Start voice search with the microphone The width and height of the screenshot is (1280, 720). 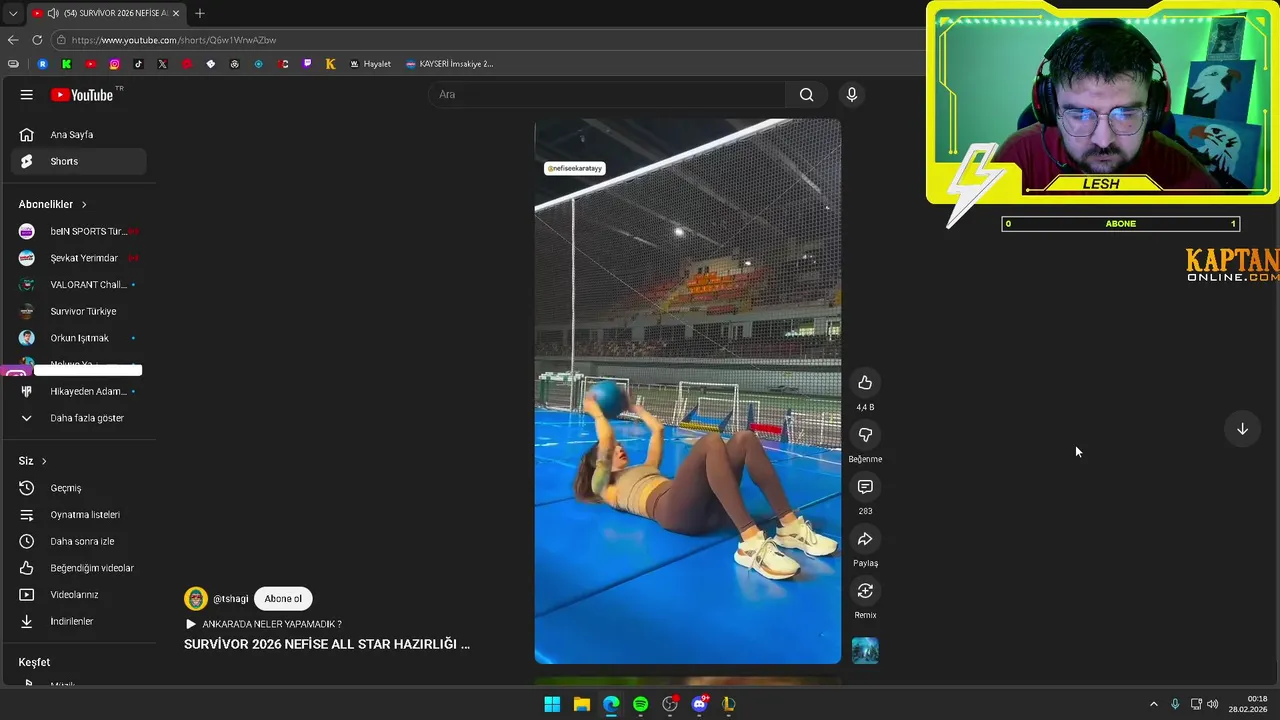(852, 95)
